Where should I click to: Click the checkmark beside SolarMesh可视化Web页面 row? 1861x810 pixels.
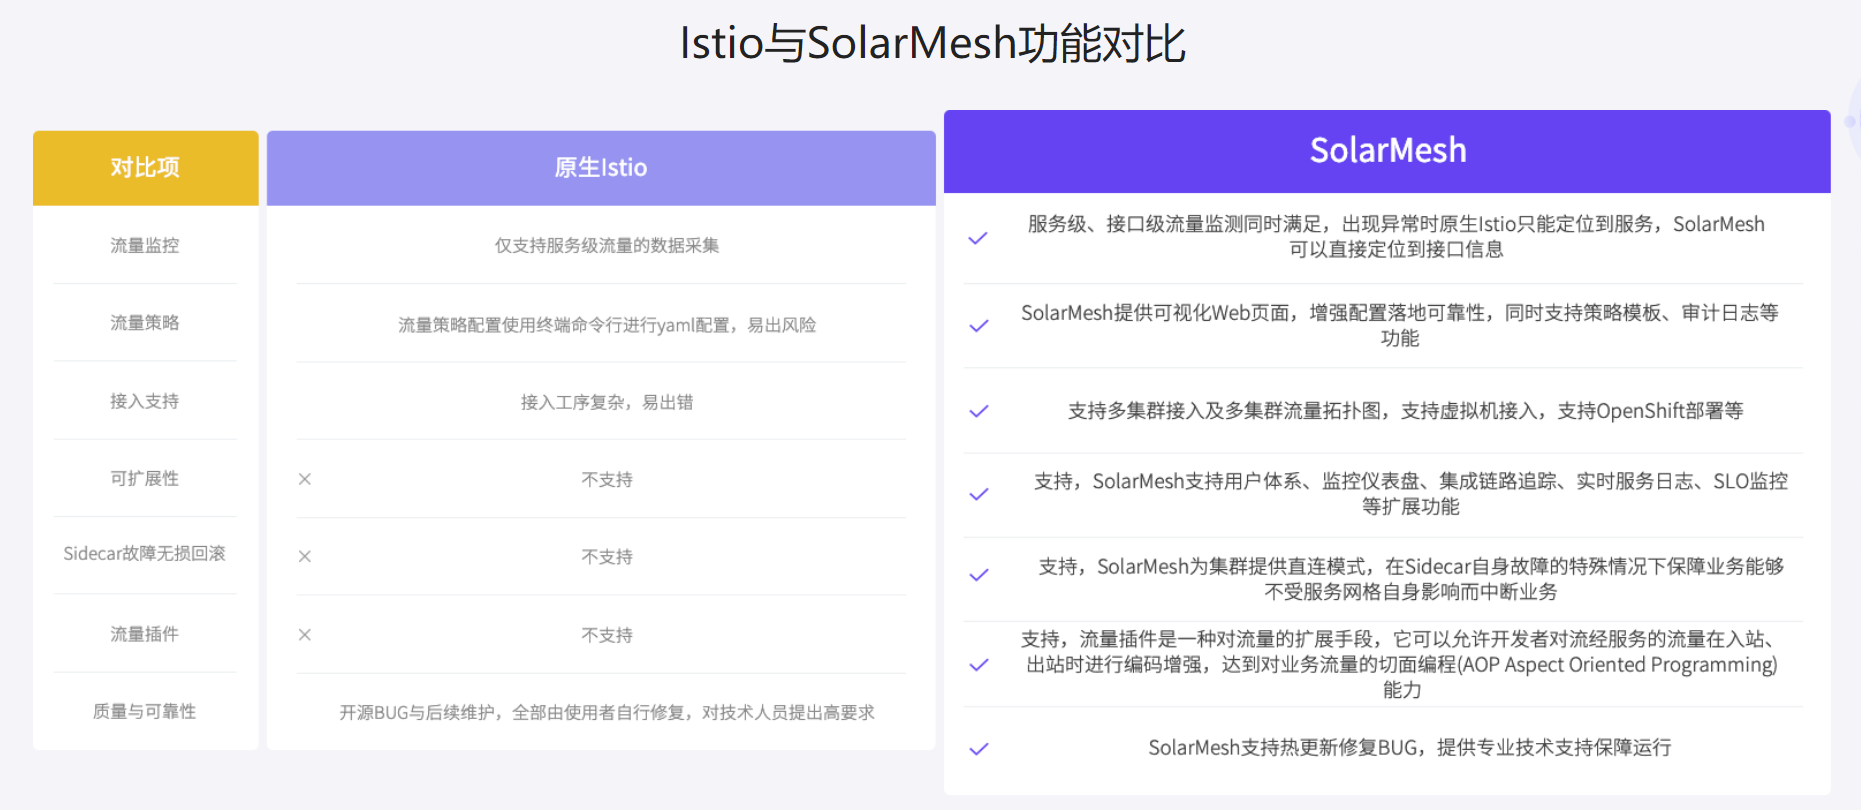click(978, 326)
